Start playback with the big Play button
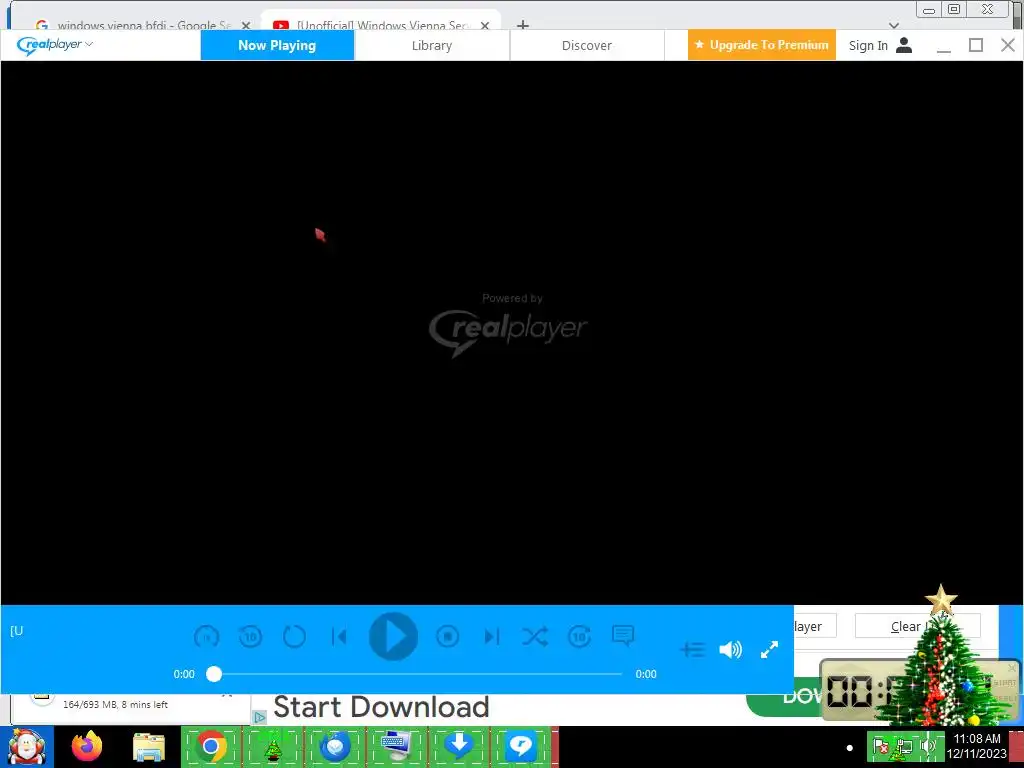Image resolution: width=1024 pixels, height=768 pixels. 393,636
